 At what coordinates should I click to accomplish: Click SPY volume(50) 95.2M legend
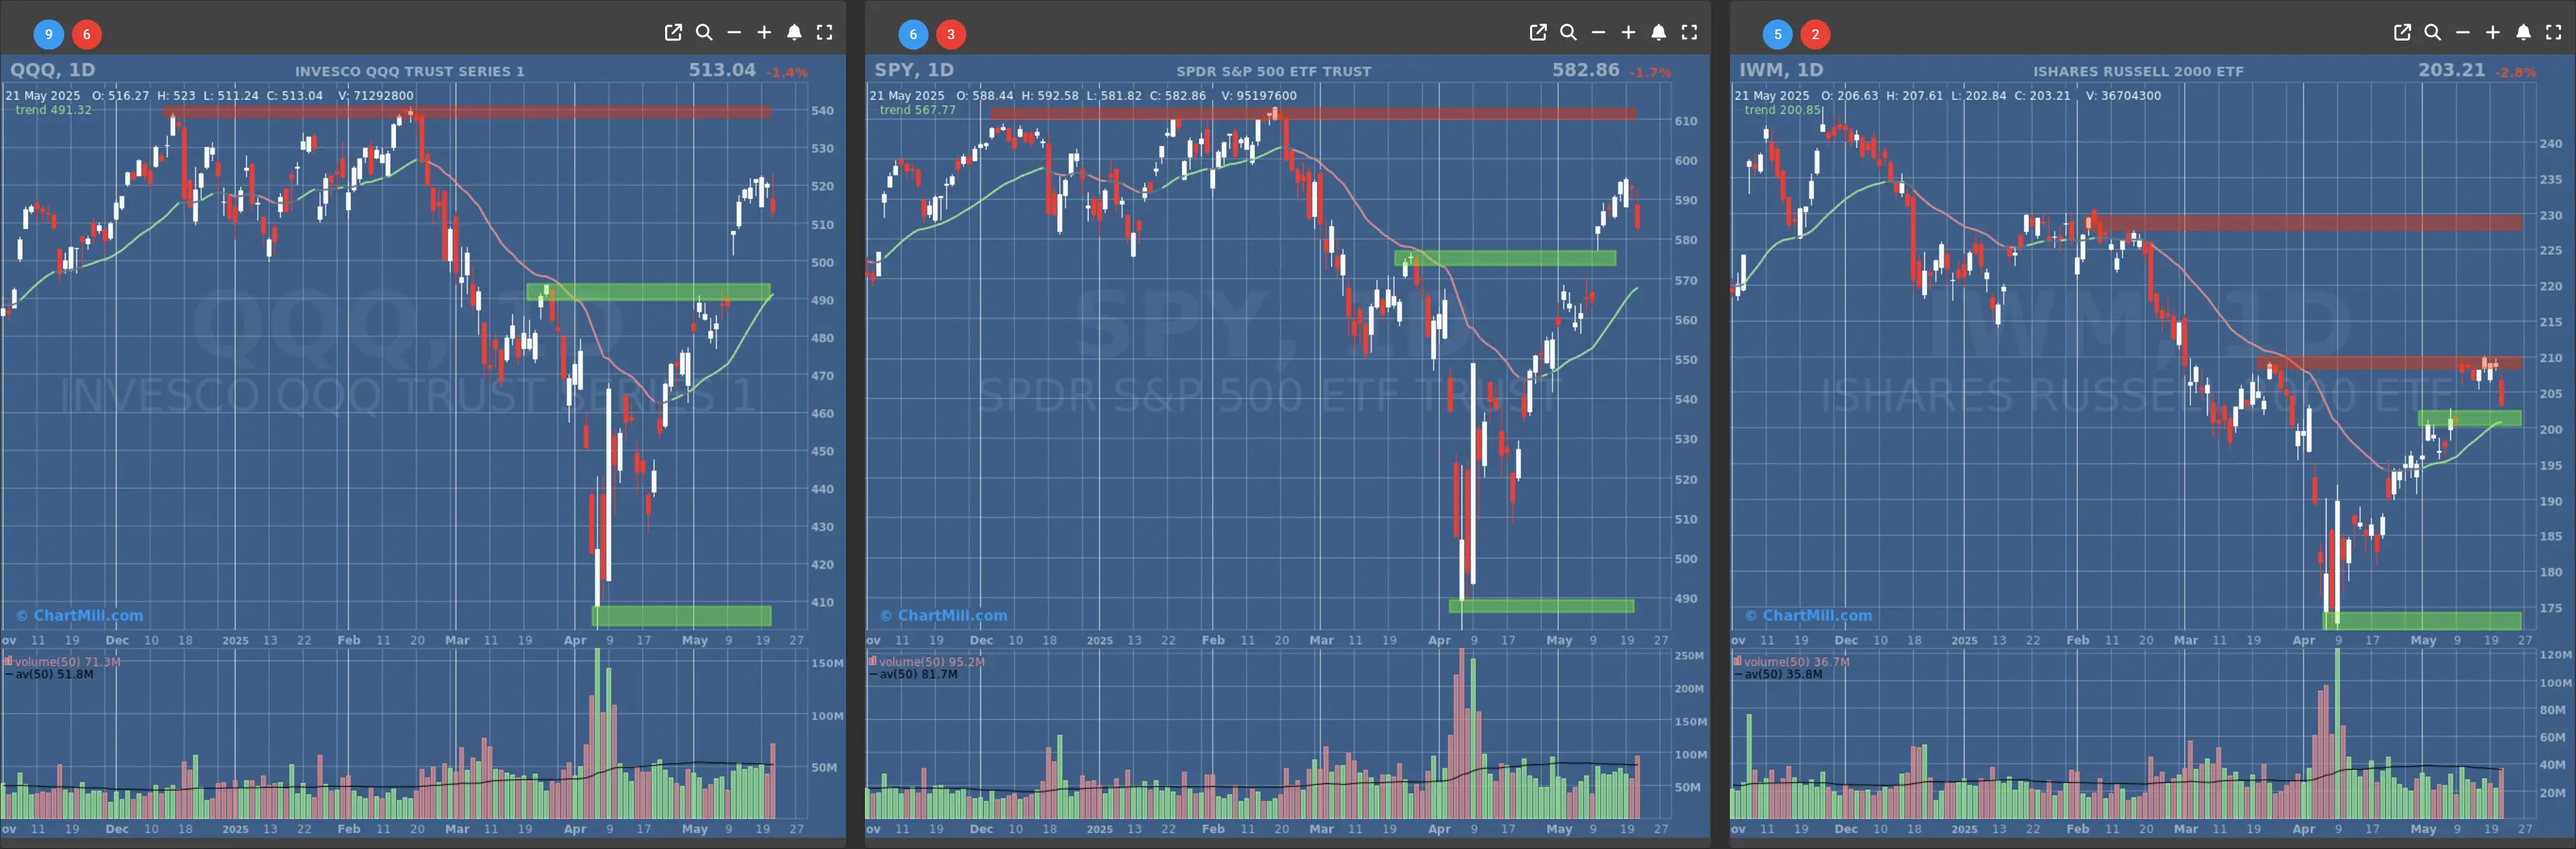pos(927,662)
